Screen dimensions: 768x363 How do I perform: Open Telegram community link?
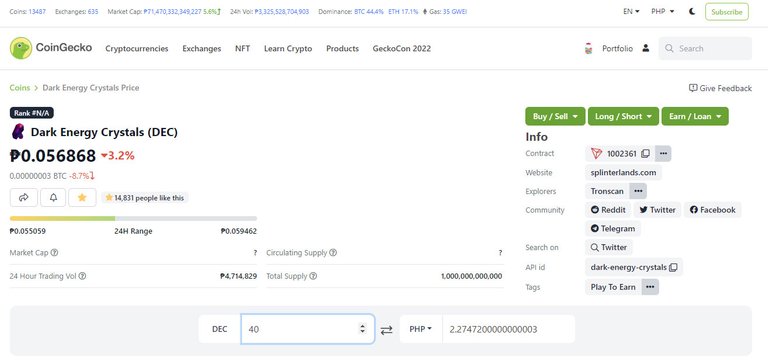point(613,229)
